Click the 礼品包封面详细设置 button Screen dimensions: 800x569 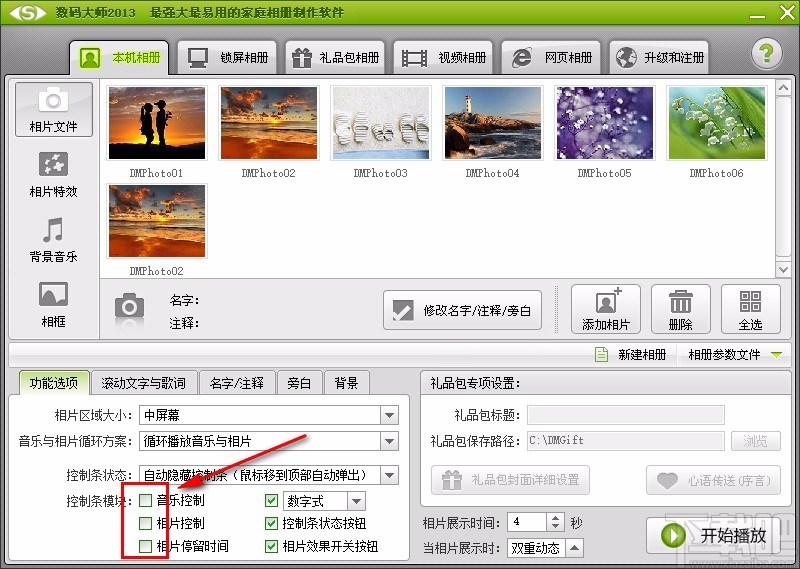(510, 480)
